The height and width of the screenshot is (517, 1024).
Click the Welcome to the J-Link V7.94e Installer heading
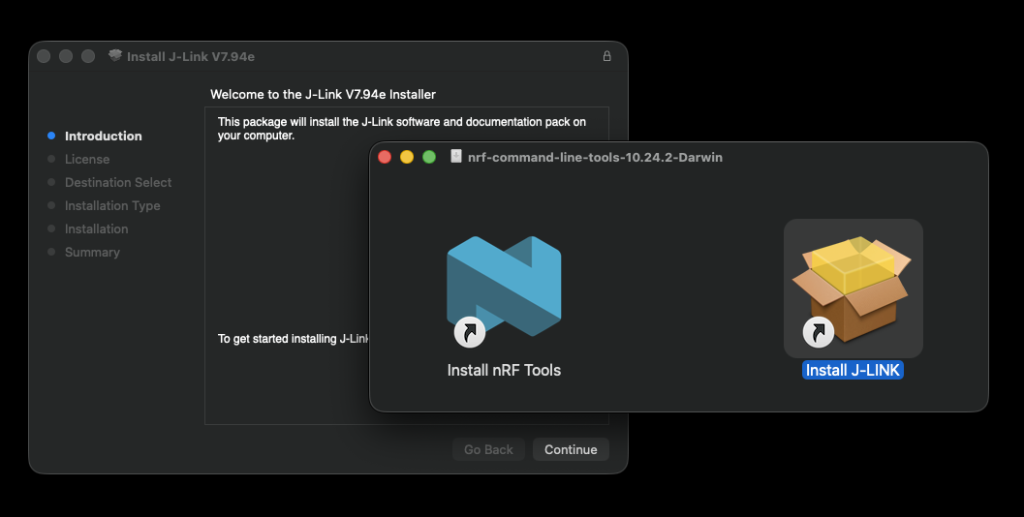pos(323,94)
